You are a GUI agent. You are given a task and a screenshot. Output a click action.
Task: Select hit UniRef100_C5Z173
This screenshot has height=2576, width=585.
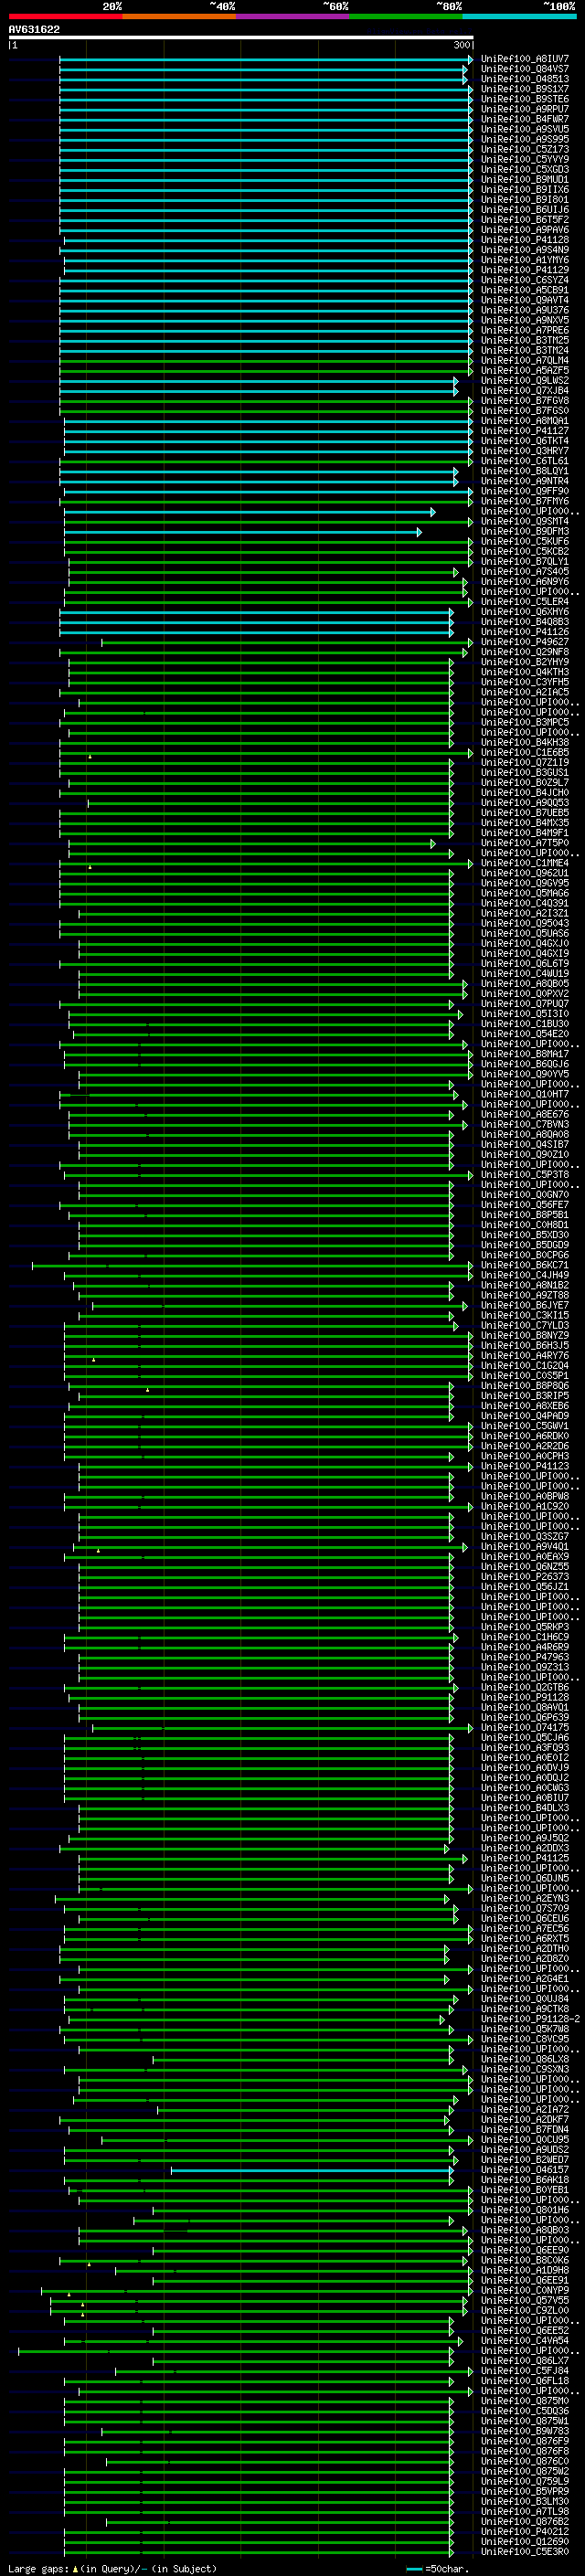(x=524, y=149)
